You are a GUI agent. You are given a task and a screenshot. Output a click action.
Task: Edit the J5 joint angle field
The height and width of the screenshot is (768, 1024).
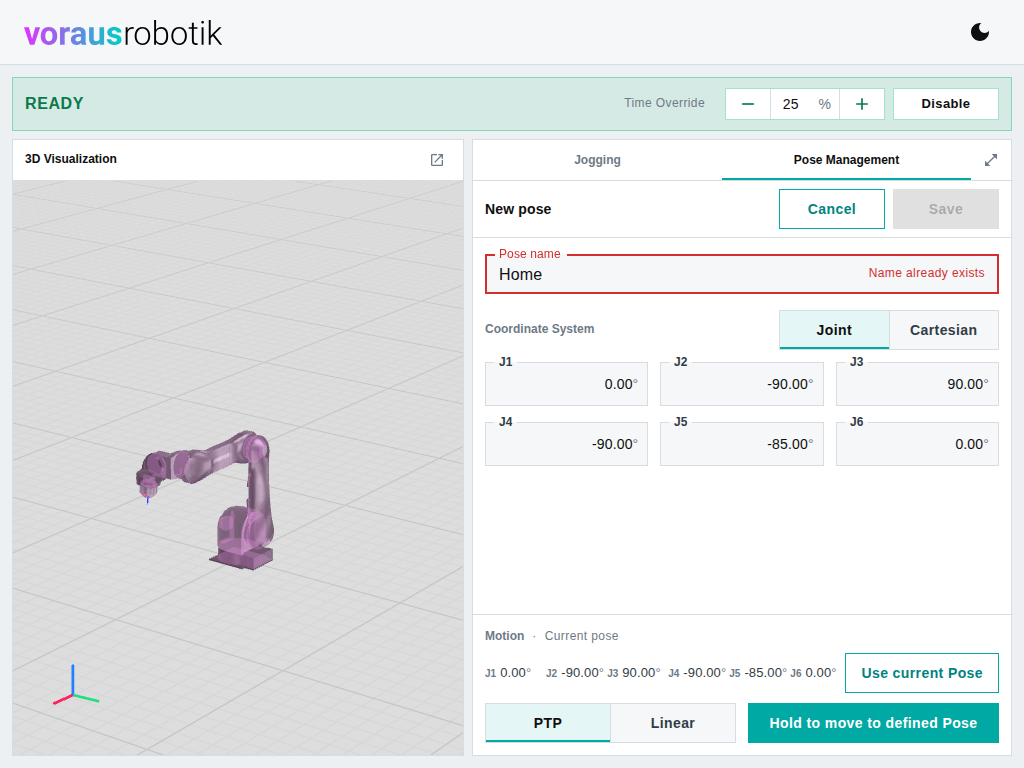[741, 444]
